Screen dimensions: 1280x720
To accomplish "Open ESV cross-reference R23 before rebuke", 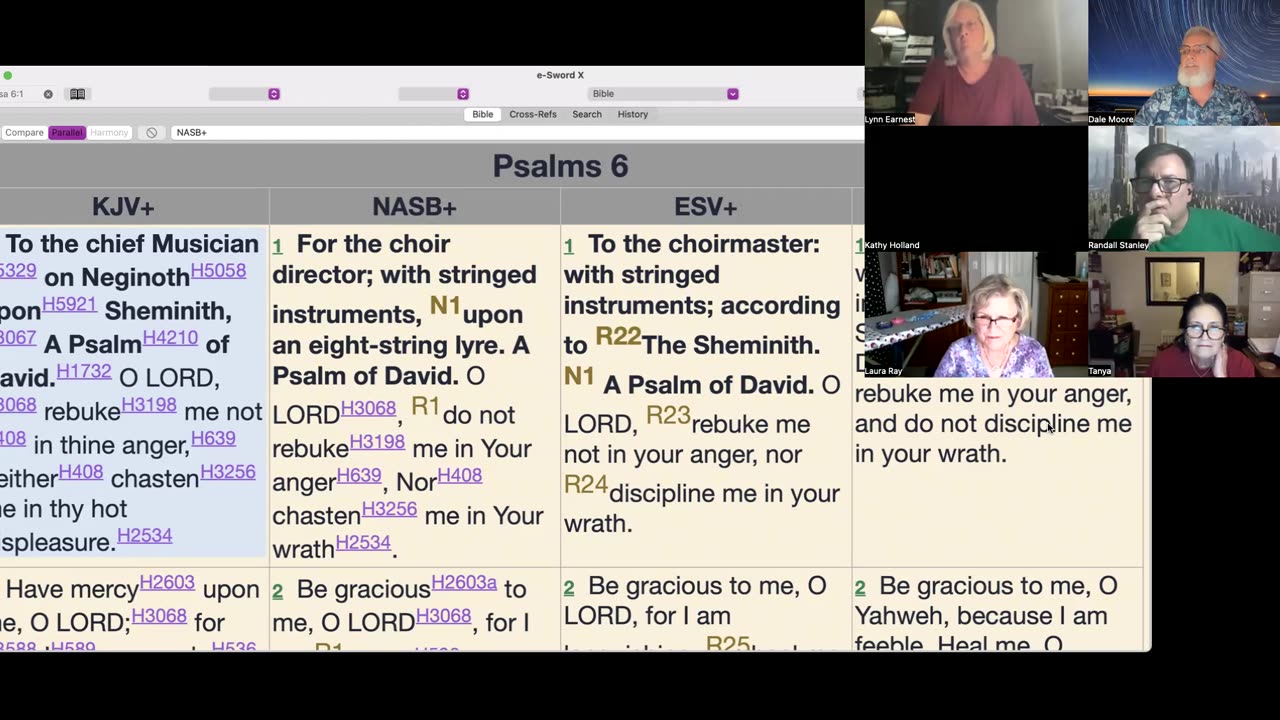I will (x=668, y=415).
